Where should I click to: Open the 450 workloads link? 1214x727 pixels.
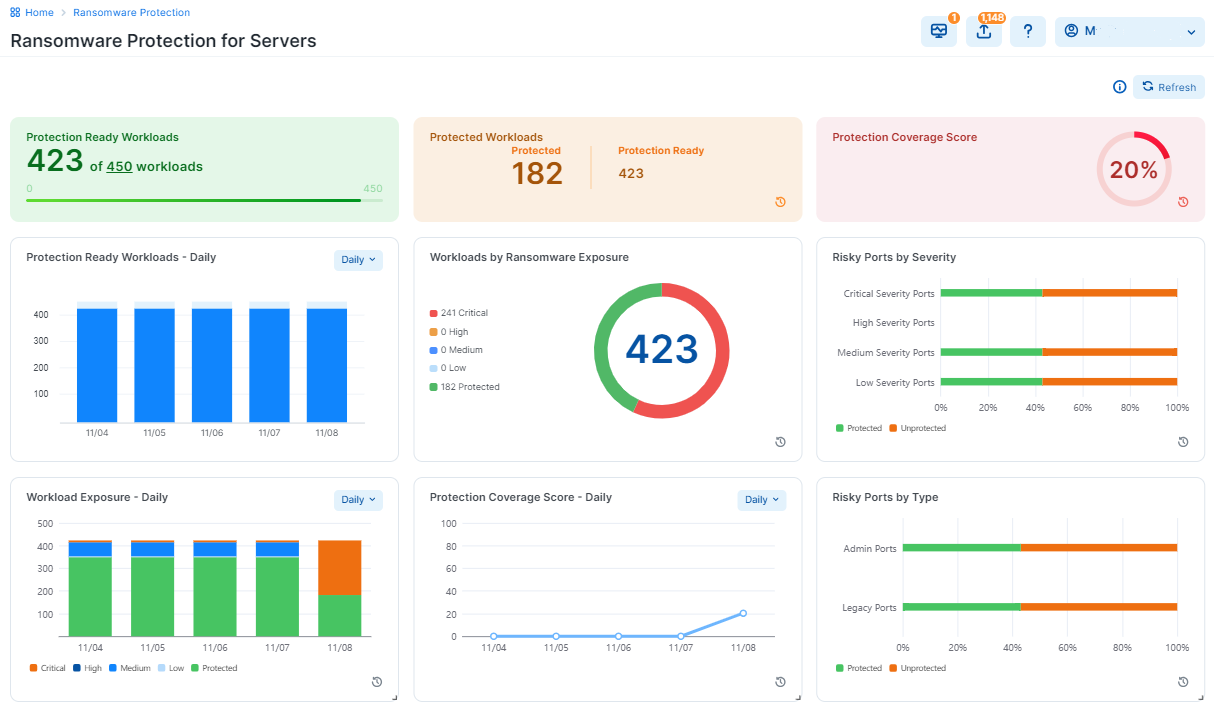tap(119, 167)
